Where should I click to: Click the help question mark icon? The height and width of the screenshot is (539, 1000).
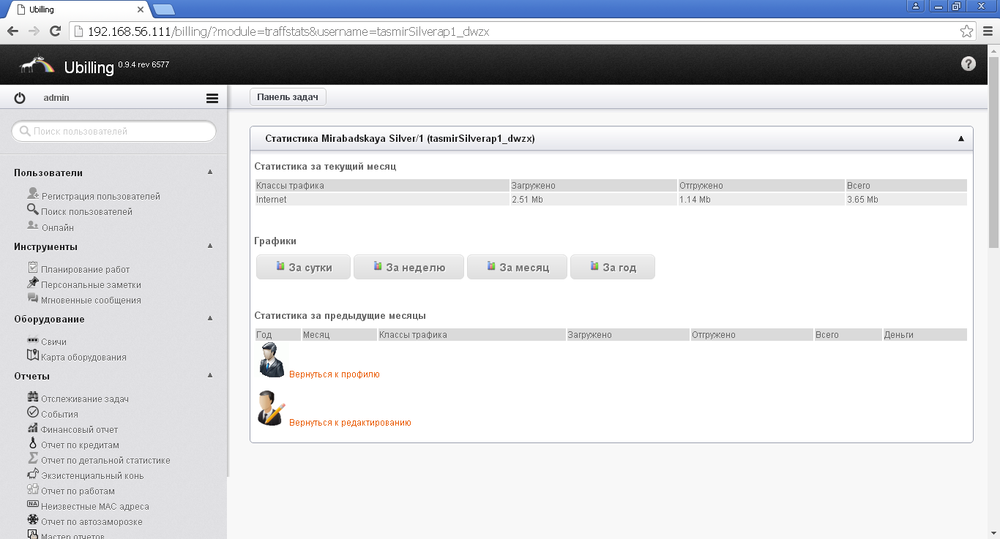pyautogui.click(x=967, y=64)
